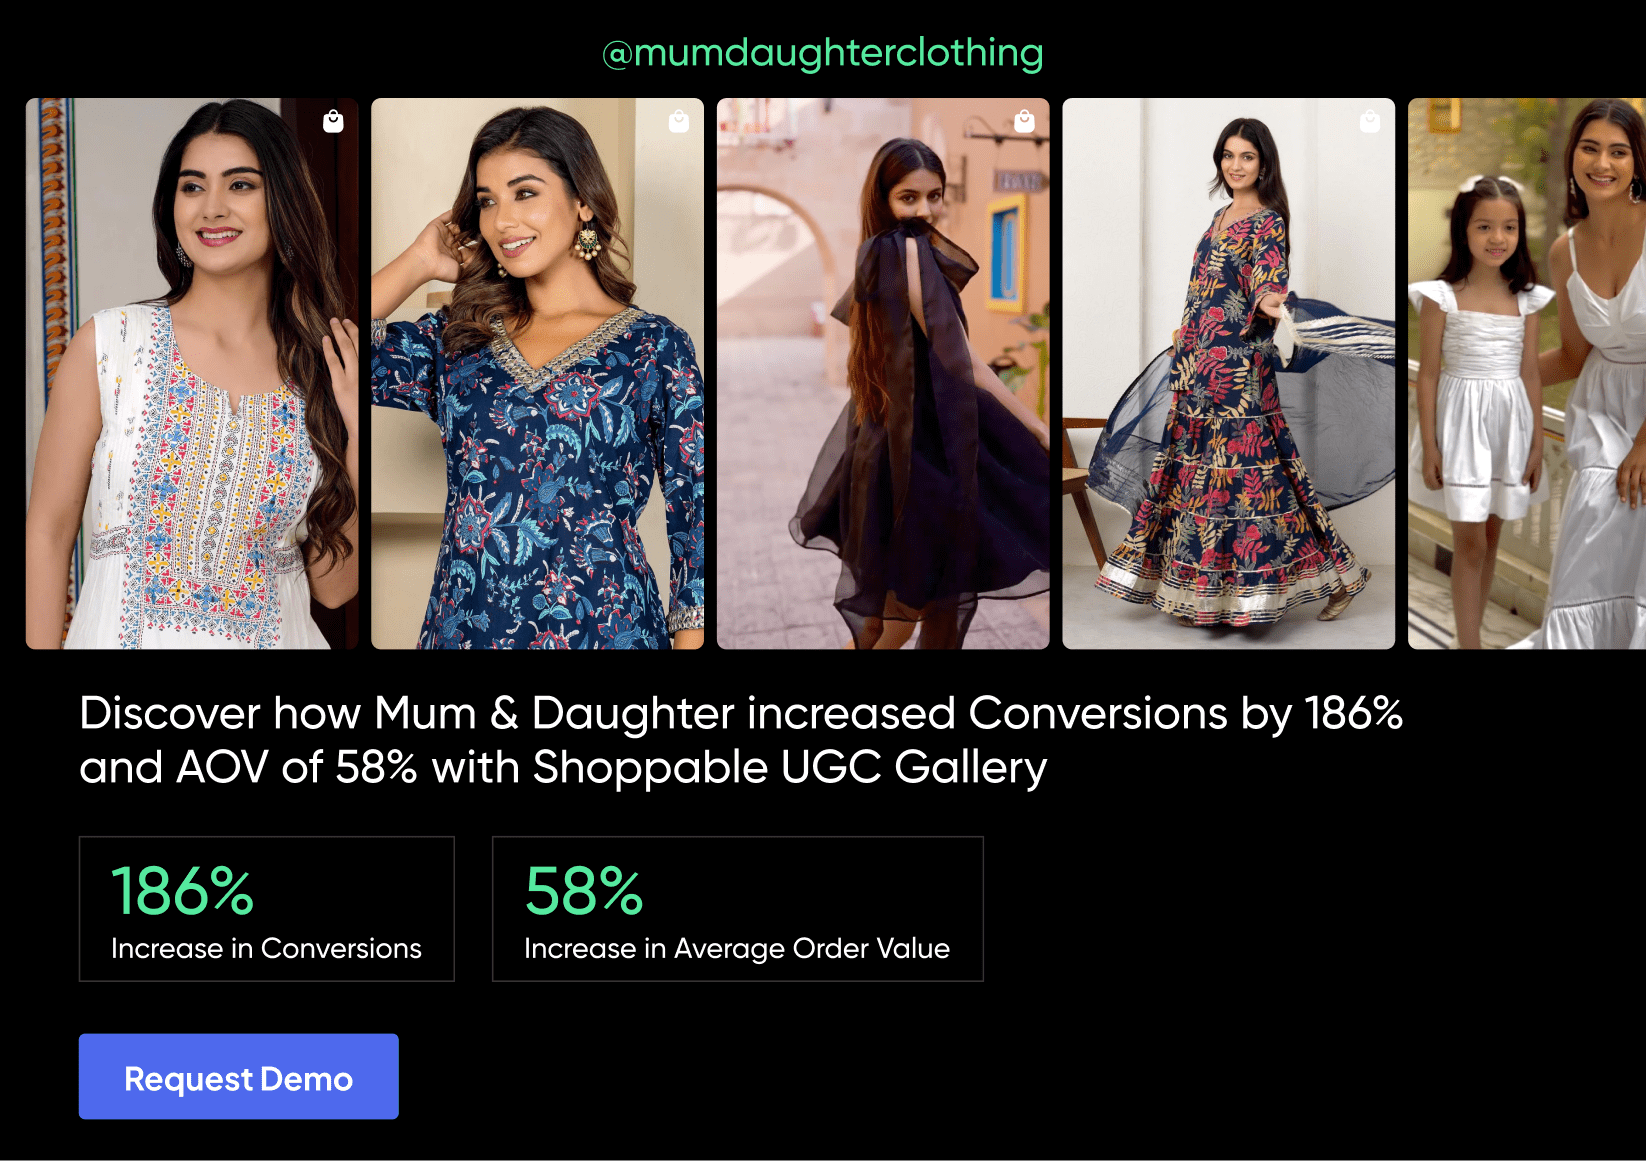Click the green 186% statistic figure
Screen dimensions: 1646x1161
182,890
